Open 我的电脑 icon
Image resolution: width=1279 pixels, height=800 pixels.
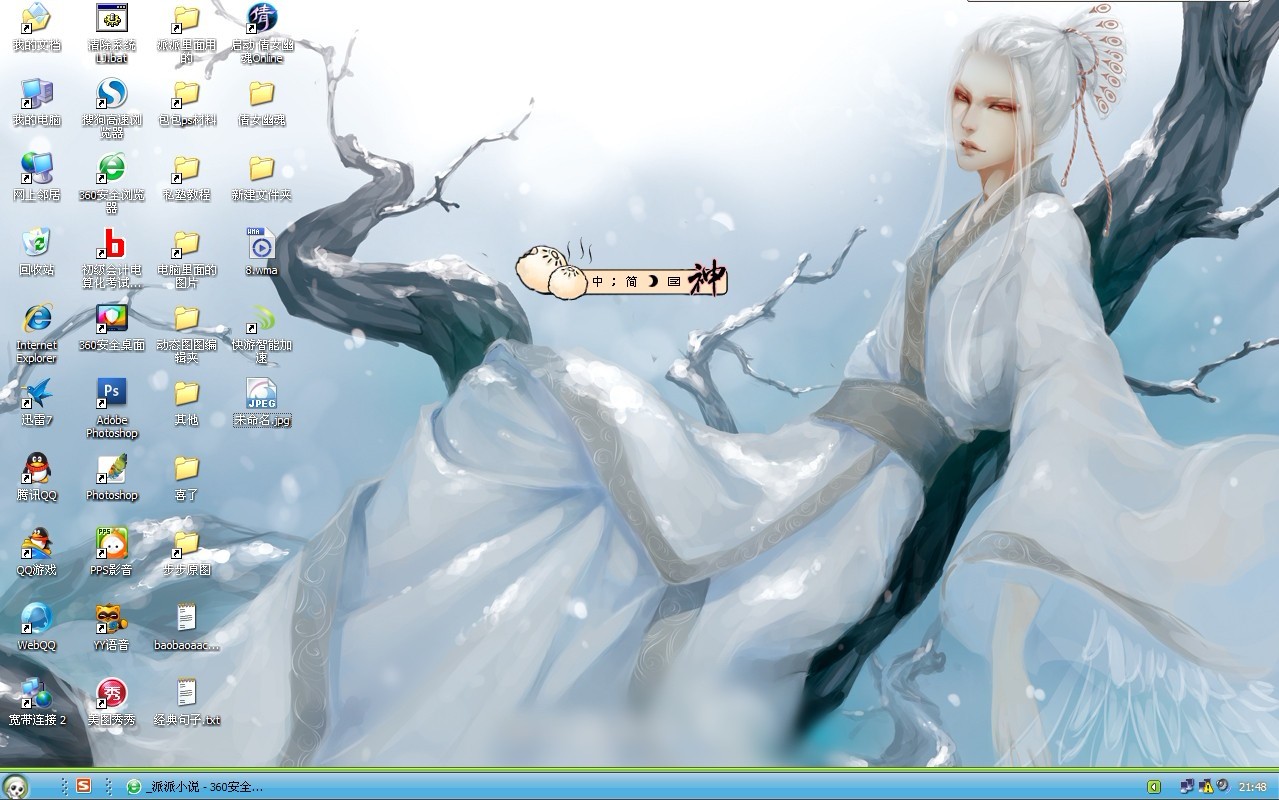coord(37,102)
